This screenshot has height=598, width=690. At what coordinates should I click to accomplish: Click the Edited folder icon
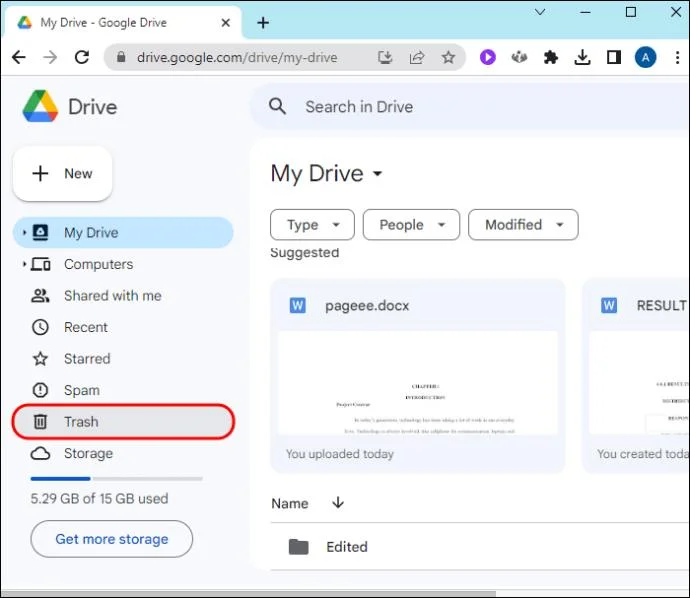click(x=298, y=547)
